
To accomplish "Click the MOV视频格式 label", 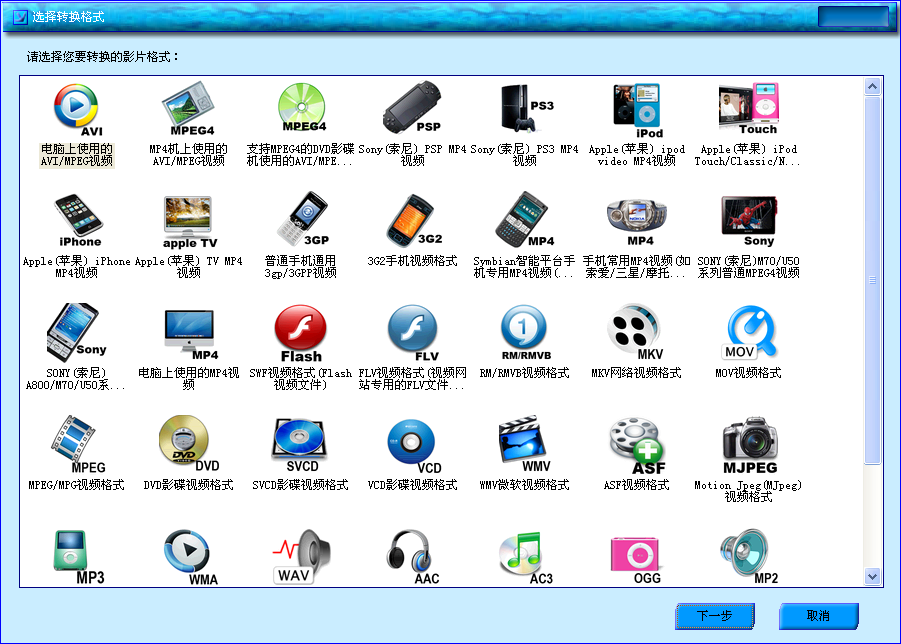I will [x=749, y=373].
